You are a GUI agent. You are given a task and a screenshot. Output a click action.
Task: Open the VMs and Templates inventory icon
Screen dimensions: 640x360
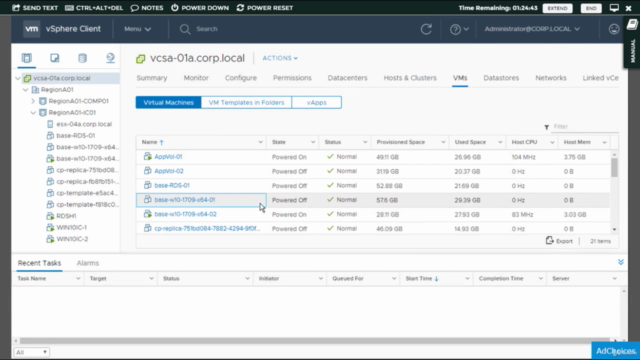55,58
